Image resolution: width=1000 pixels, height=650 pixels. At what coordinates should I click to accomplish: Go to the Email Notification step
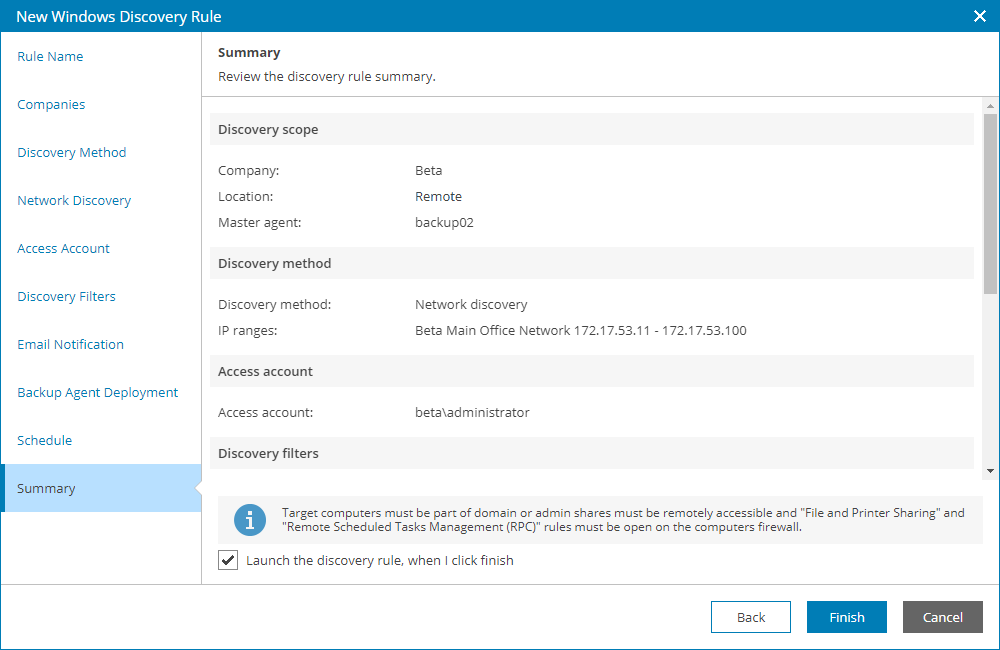(70, 344)
